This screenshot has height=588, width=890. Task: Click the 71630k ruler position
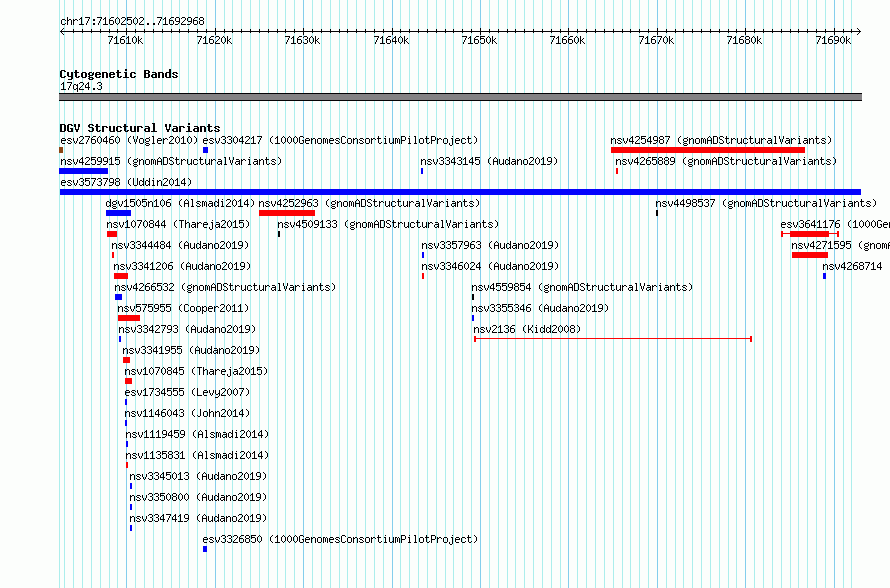point(303,40)
